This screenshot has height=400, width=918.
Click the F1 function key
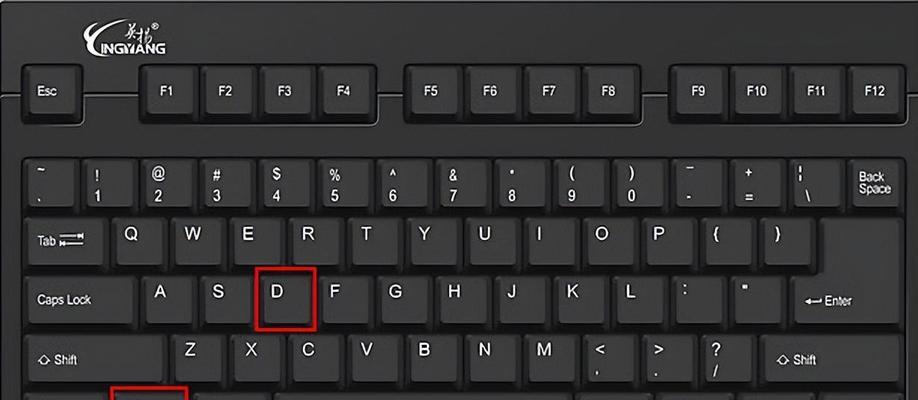(x=168, y=94)
